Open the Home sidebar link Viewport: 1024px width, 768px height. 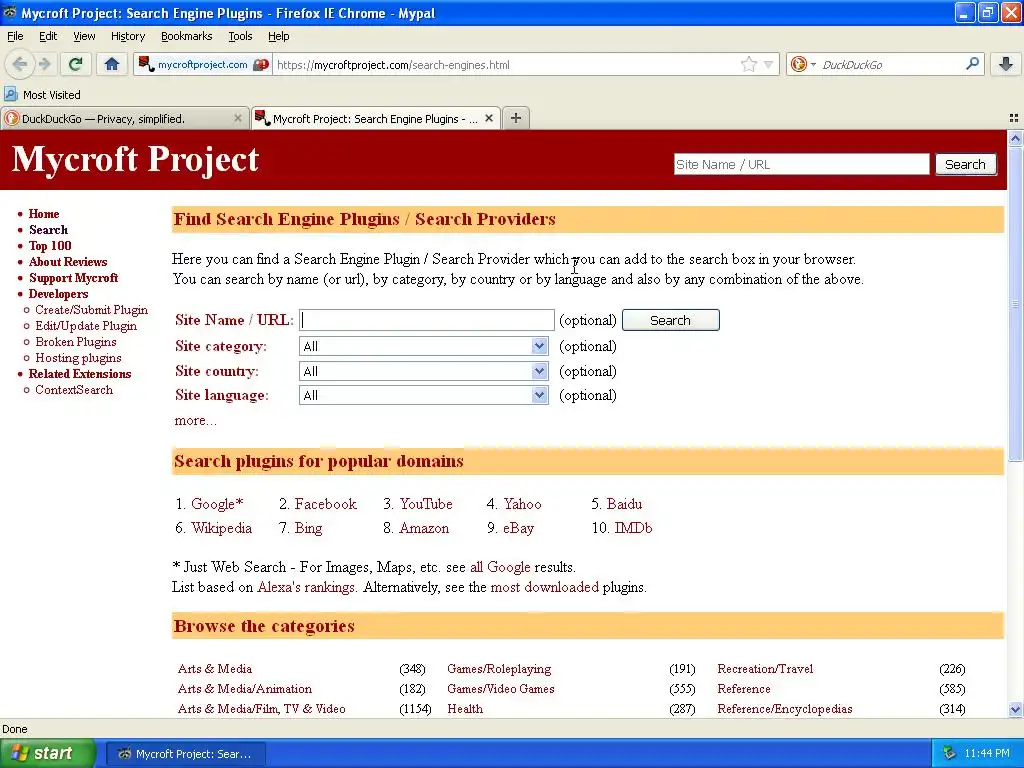click(44, 214)
